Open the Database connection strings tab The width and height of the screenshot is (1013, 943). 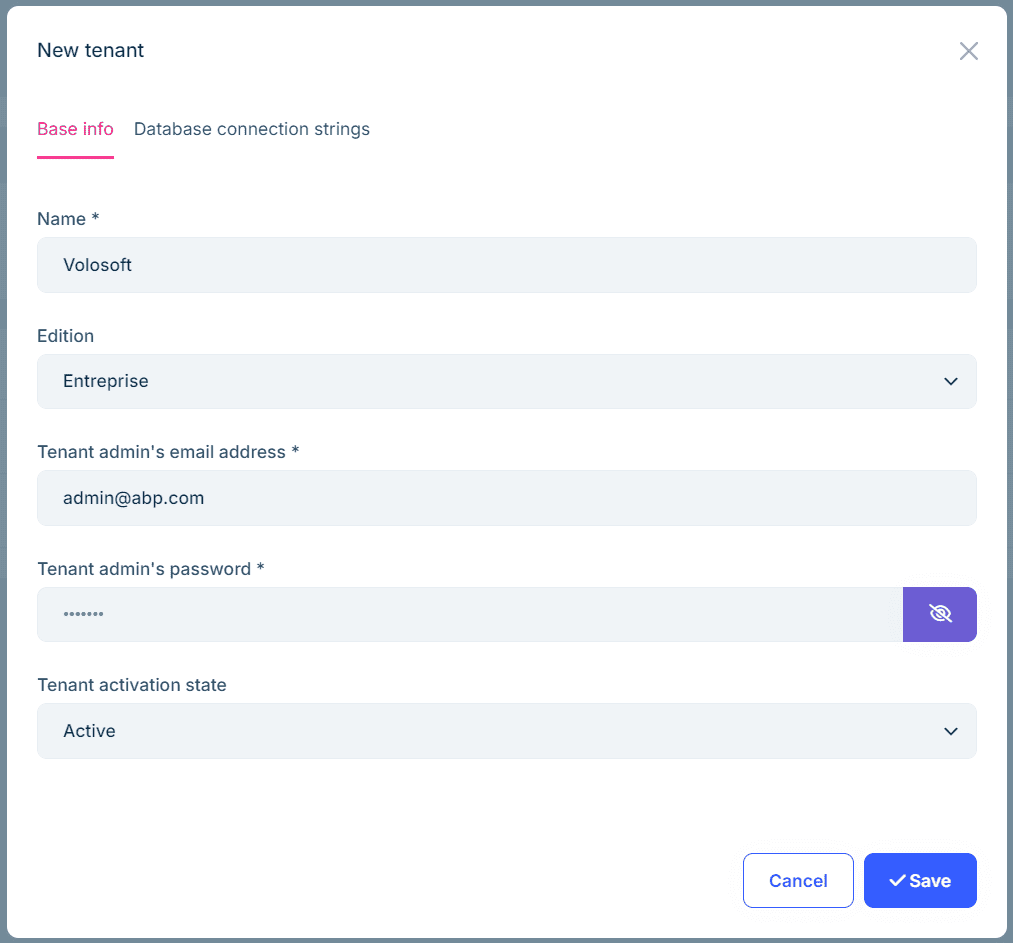coord(252,129)
